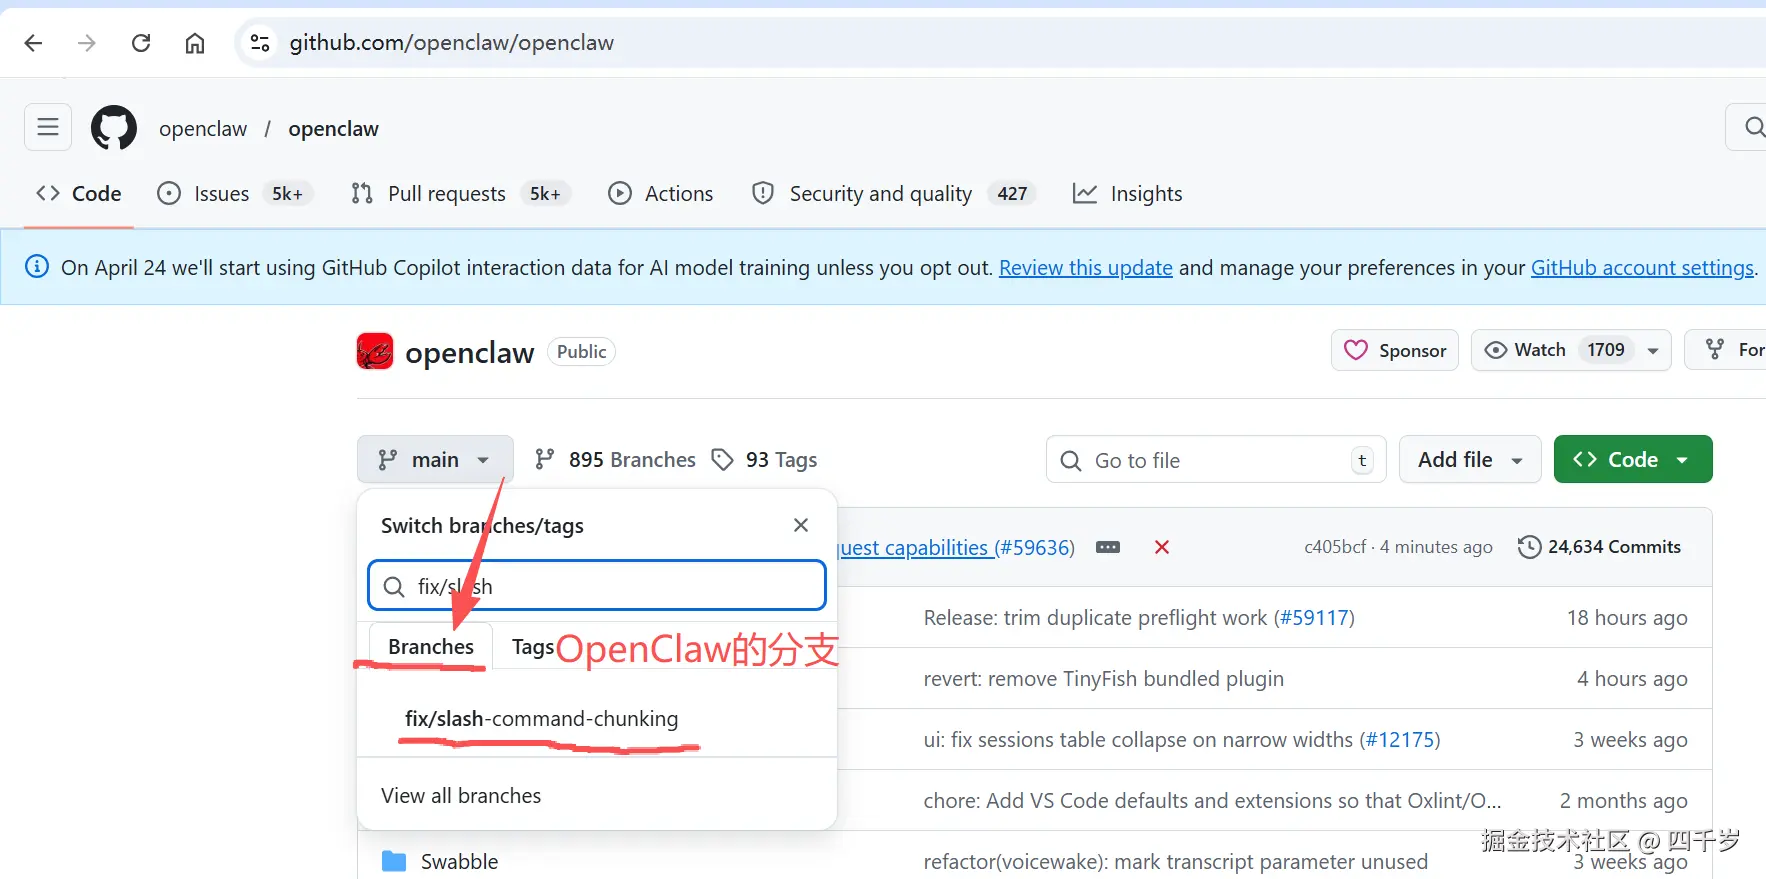Open the GitHub hamburger navigation menu
Image resolution: width=1766 pixels, height=879 pixels.
point(48,127)
